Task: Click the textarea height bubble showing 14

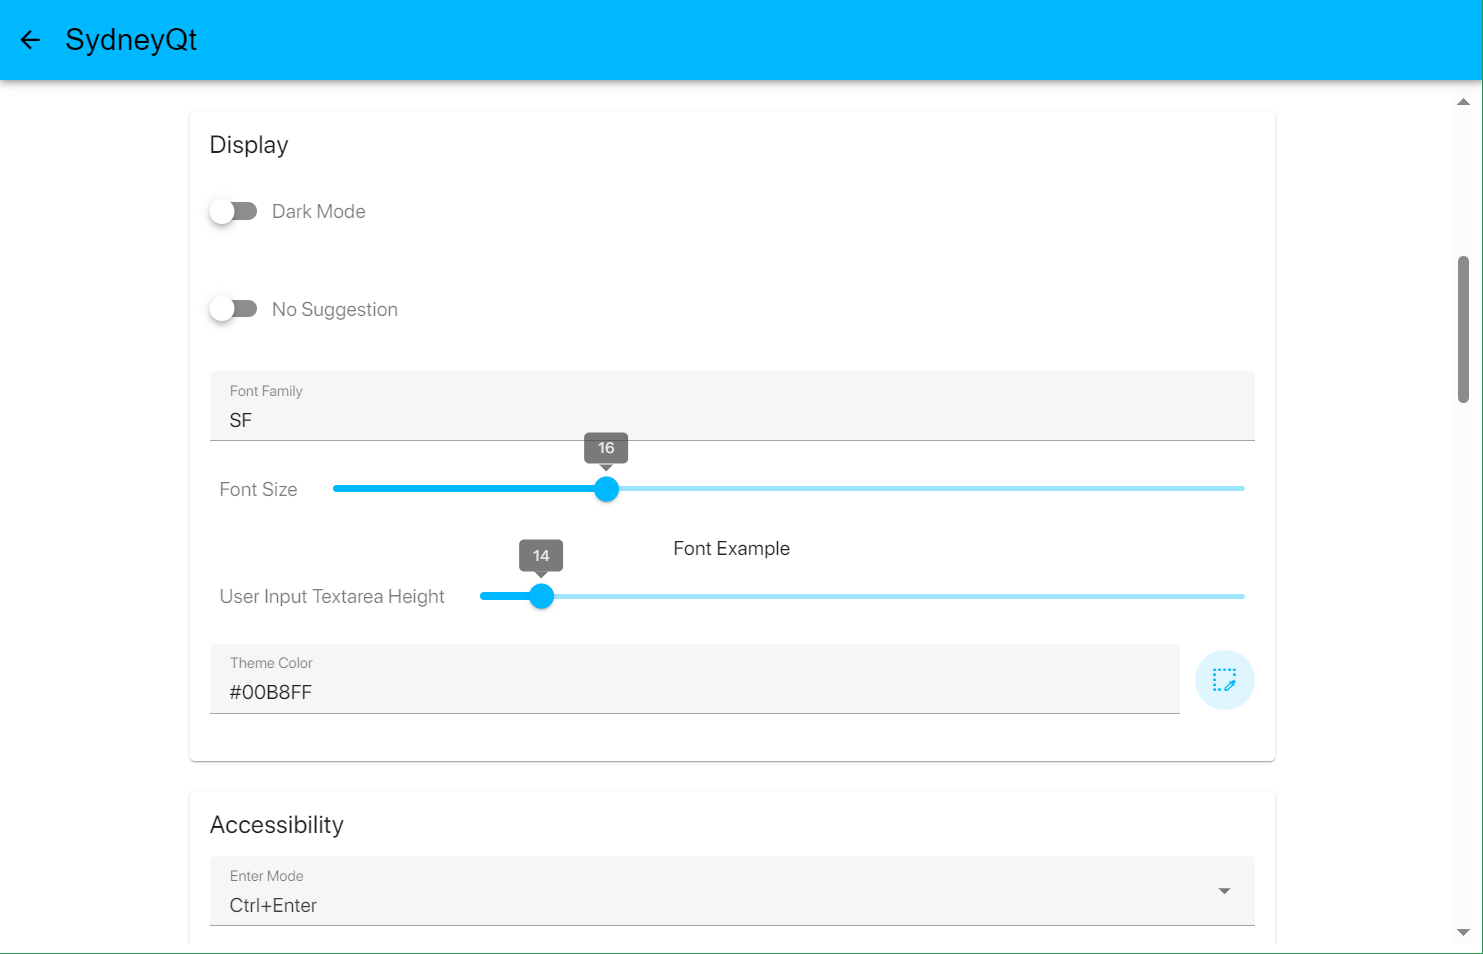Action: pyautogui.click(x=541, y=555)
